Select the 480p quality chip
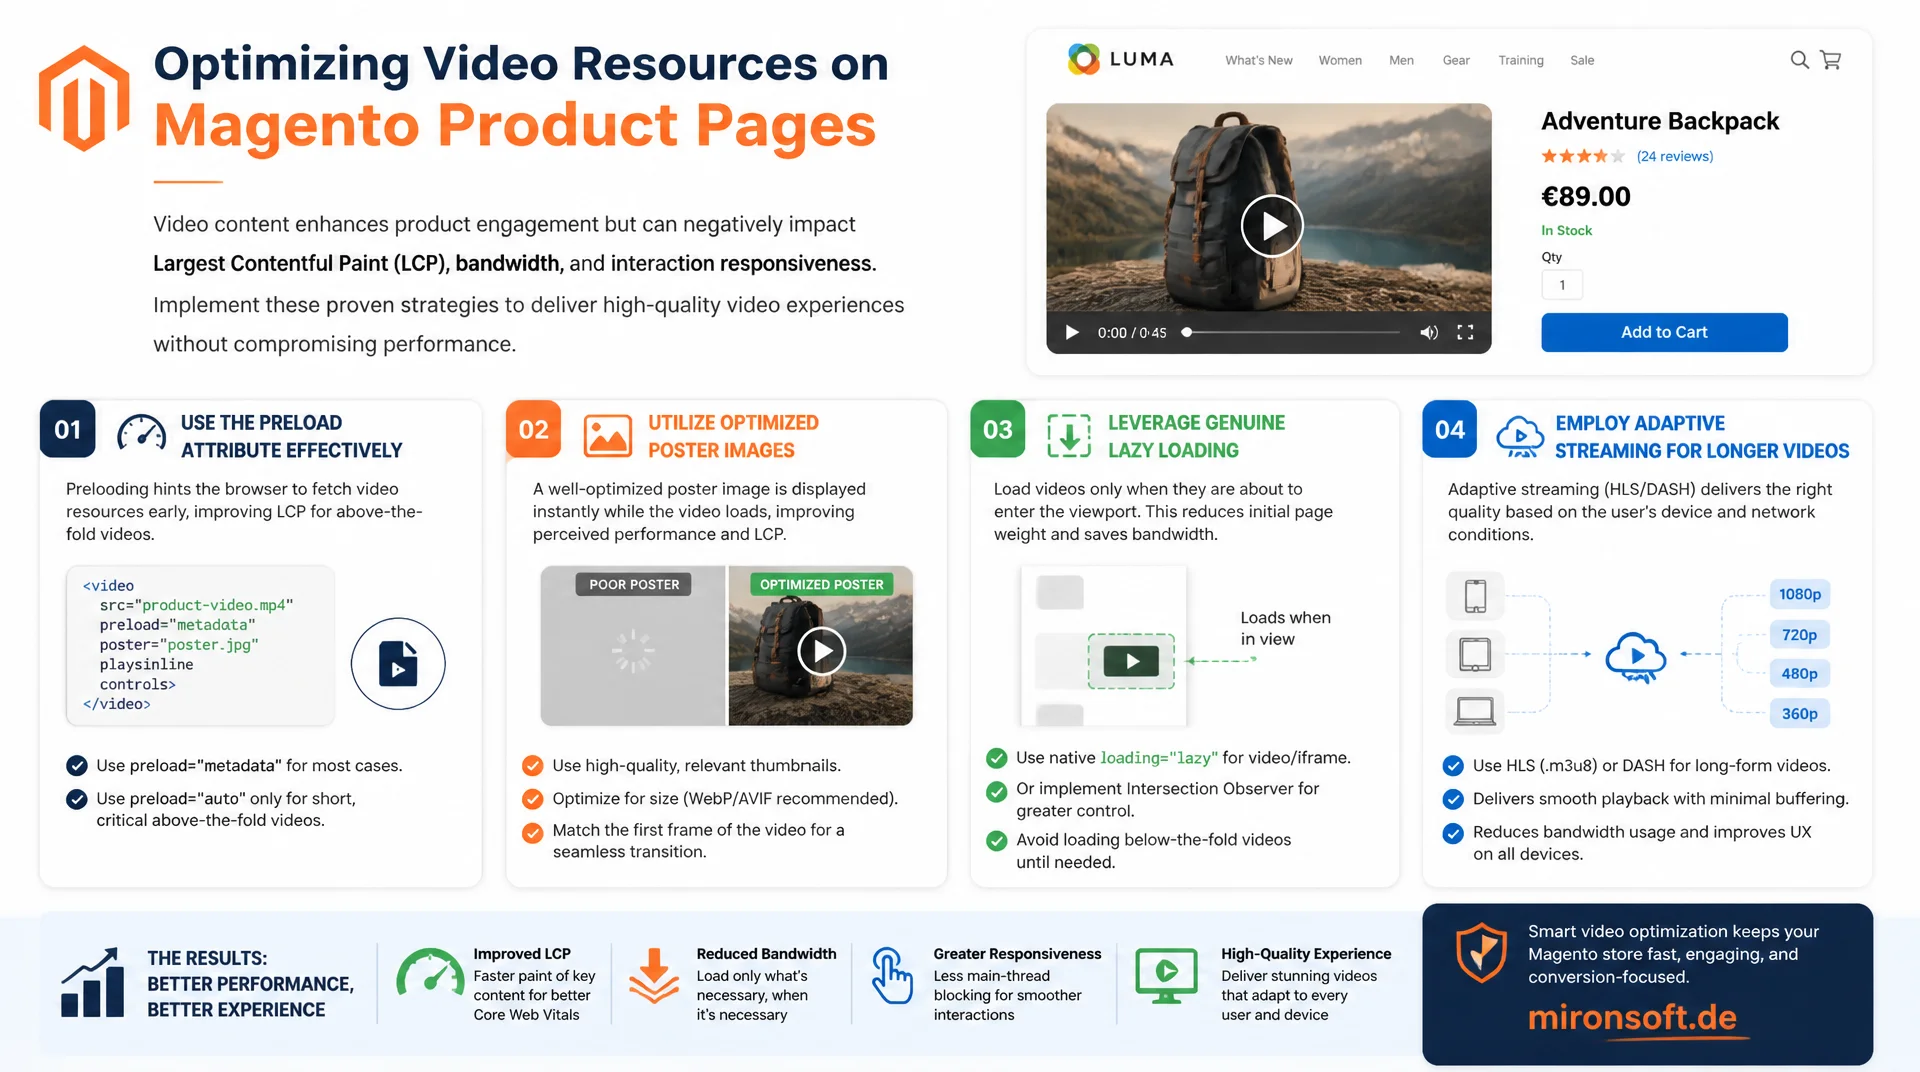 pyautogui.click(x=1799, y=674)
